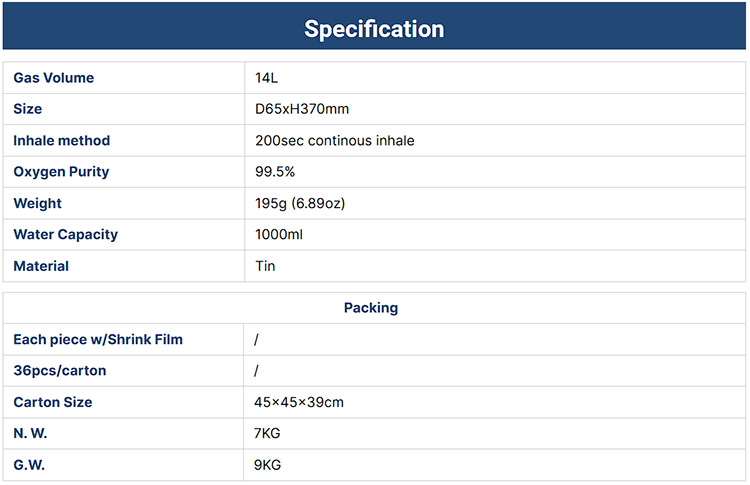
Task: Click the Inhale method label
Action: [x=62, y=141]
